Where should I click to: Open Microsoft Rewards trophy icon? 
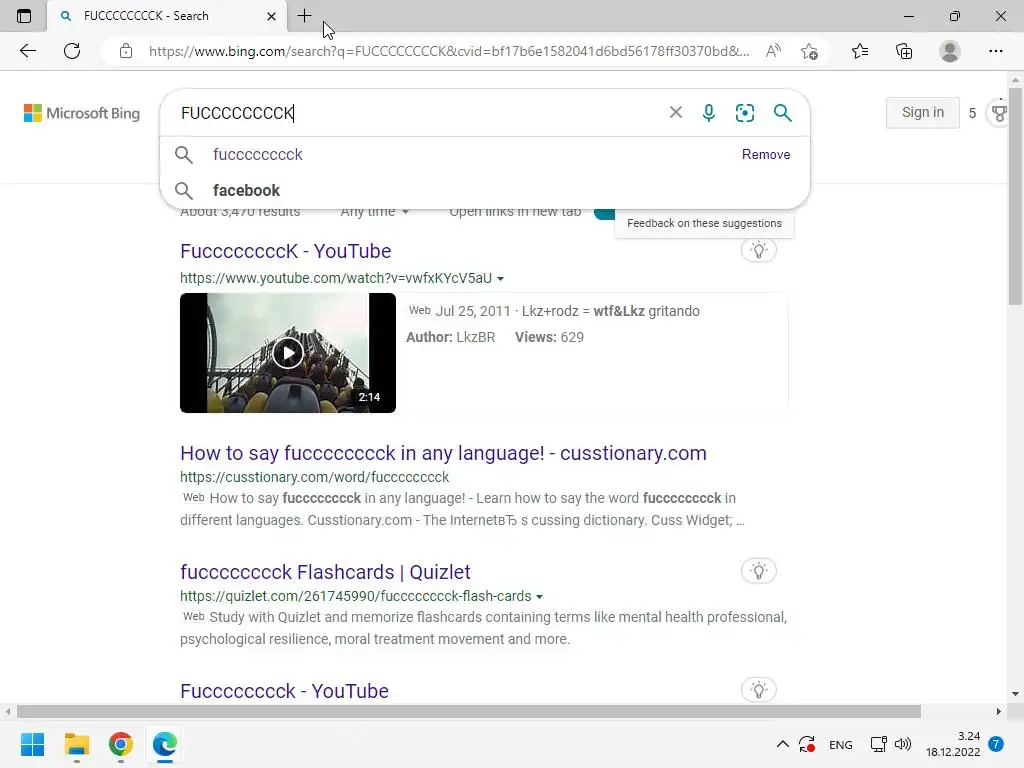[1000, 113]
